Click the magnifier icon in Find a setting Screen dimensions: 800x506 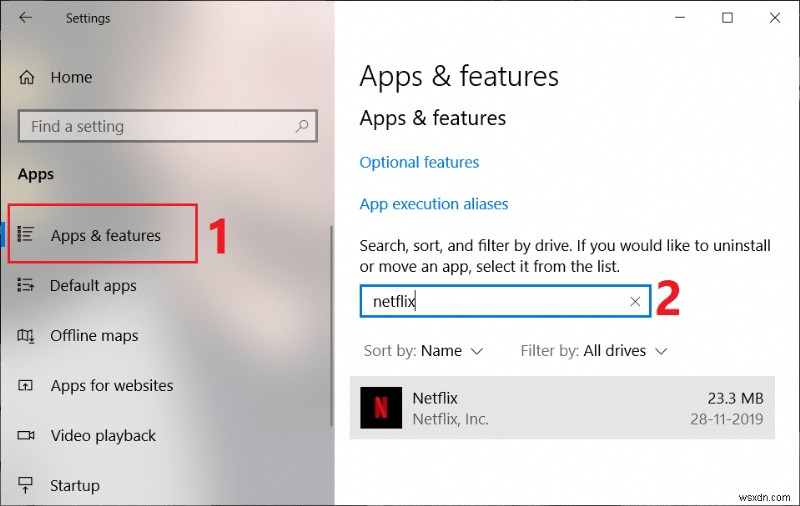[x=302, y=125]
